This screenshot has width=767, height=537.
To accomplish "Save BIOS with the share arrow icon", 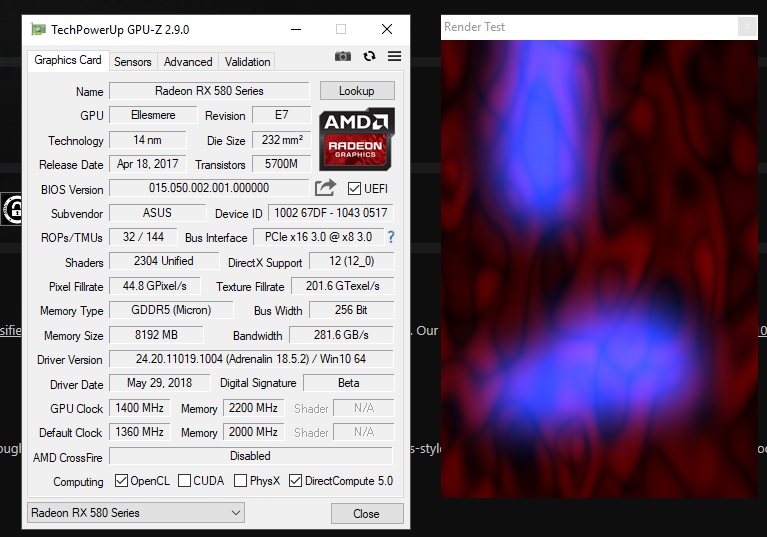I will pos(325,188).
